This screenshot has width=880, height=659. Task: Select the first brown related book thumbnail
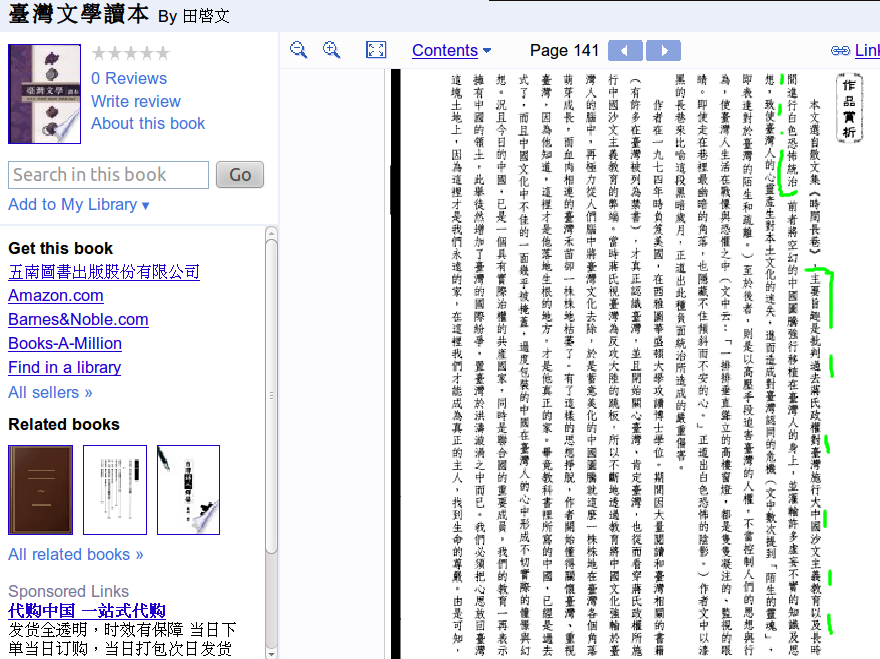pos(41,490)
